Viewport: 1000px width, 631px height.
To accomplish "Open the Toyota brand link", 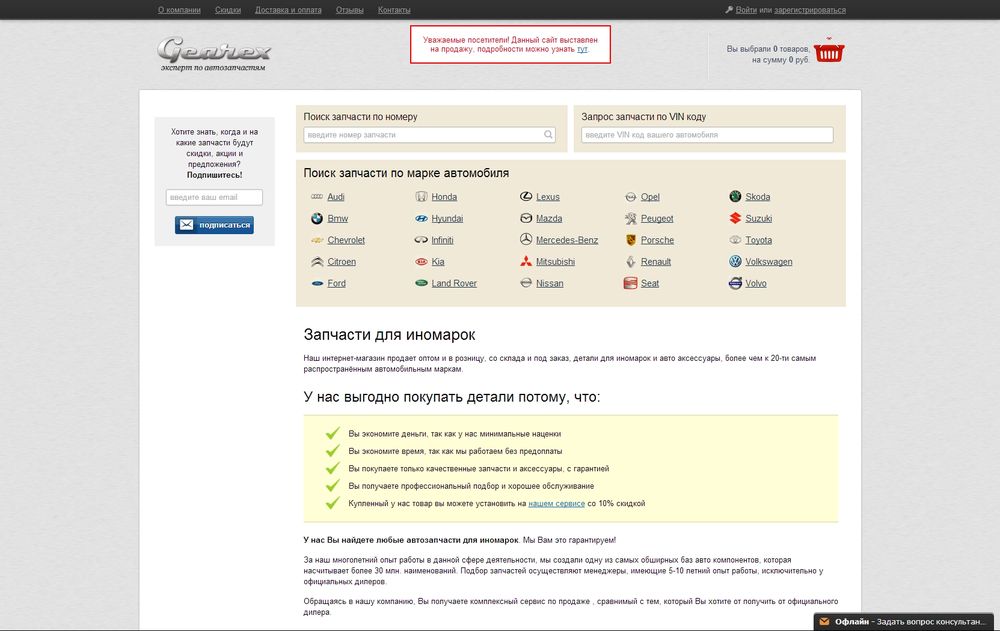I will tap(758, 241).
